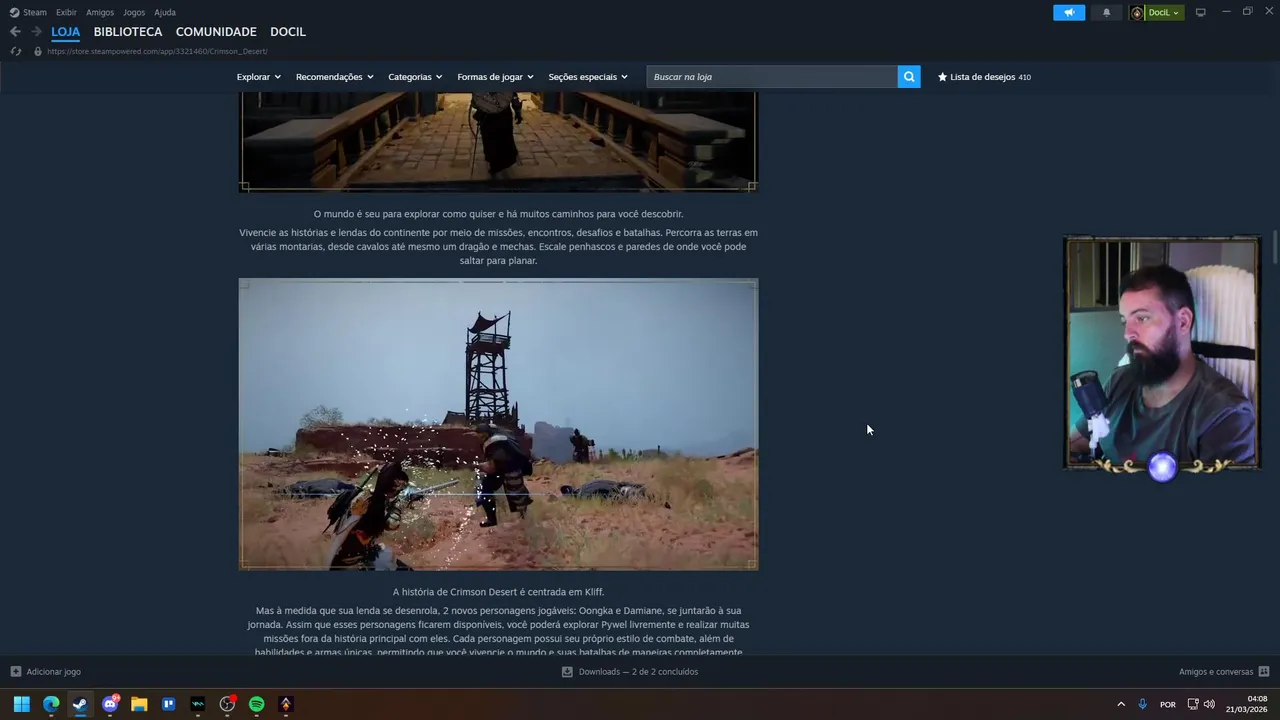Click the page vertical scrollbar
1280x720 pixels.
click(1275, 247)
